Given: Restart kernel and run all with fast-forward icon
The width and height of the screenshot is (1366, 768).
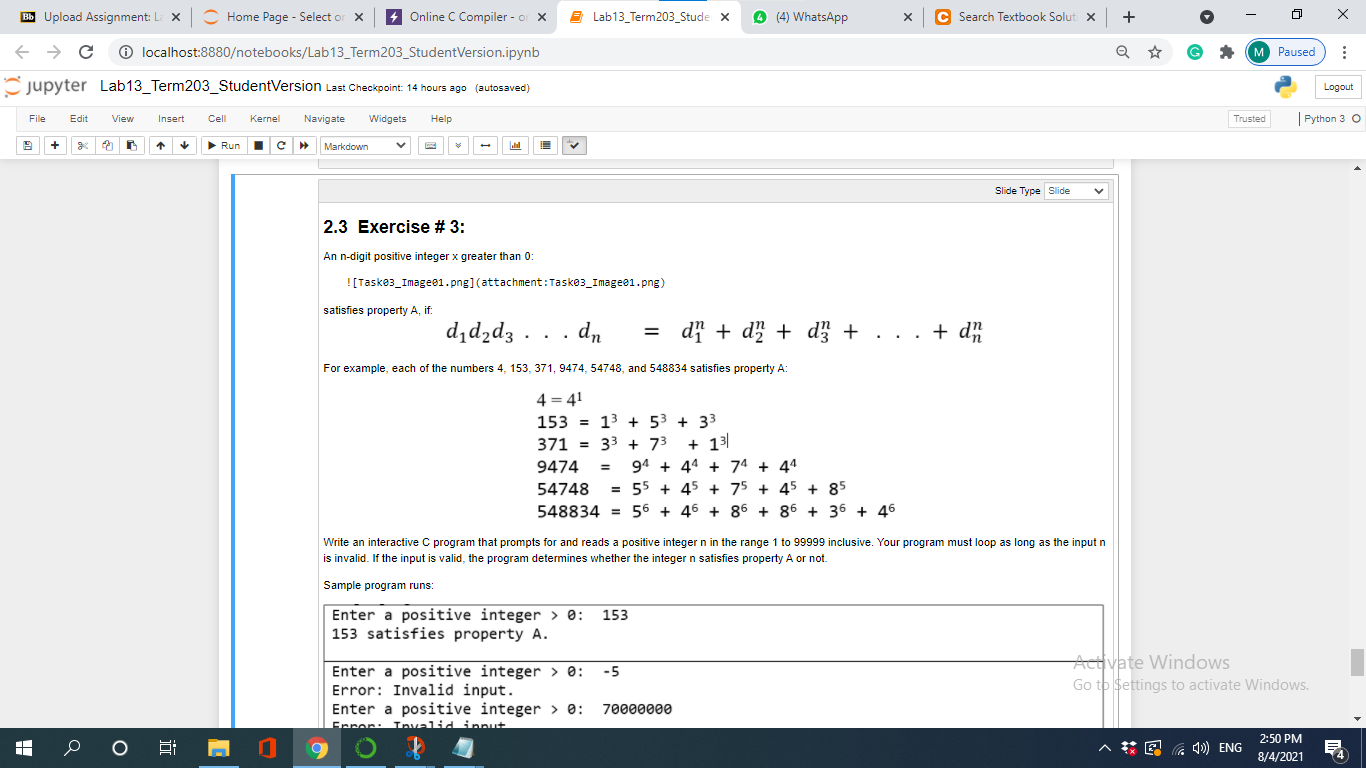Looking at the screenshot, I should click(x=304, y=145).
